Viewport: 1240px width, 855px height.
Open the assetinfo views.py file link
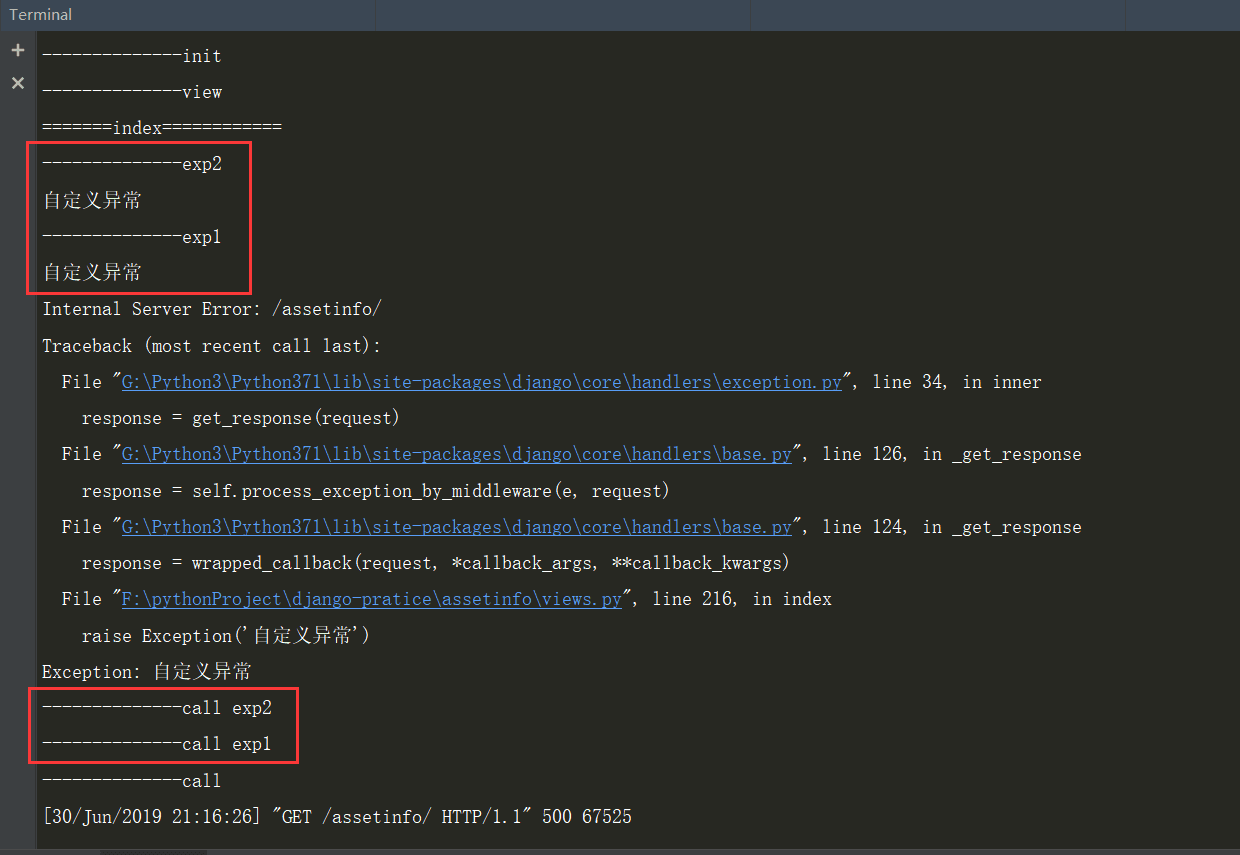(x=372, y=599)
